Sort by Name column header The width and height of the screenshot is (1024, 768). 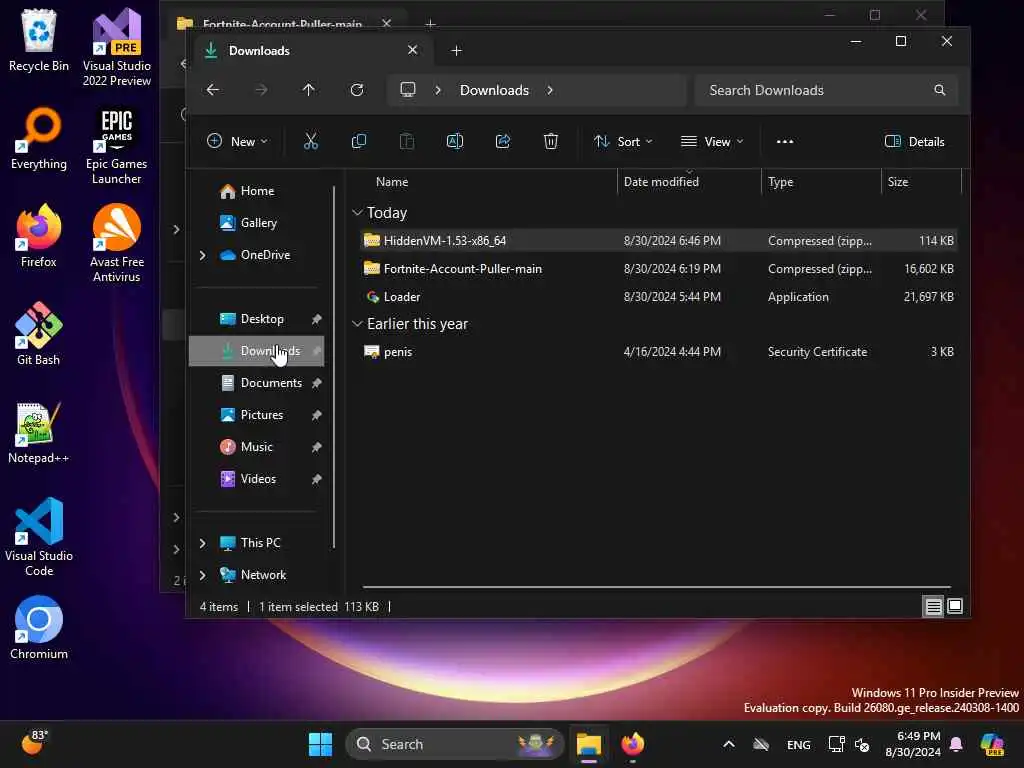(392, 182)
